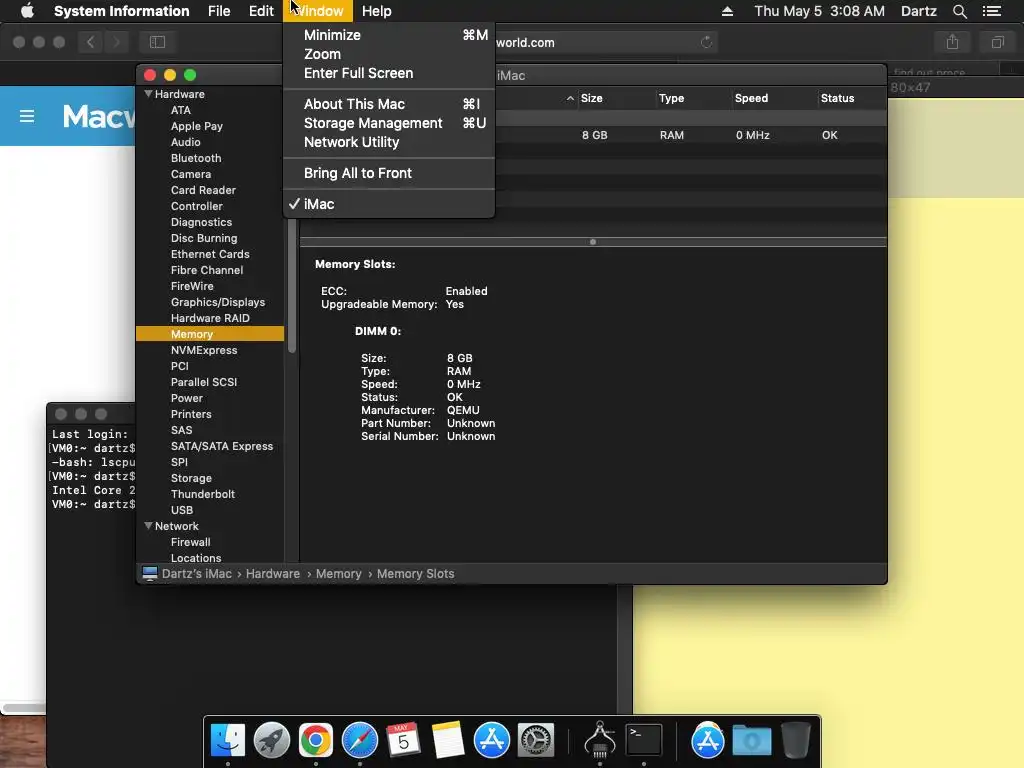Open the Macworld hamburger menu
Image resolution: width=1024 pixels, height=768 pixels.
[x=27, y=116]
